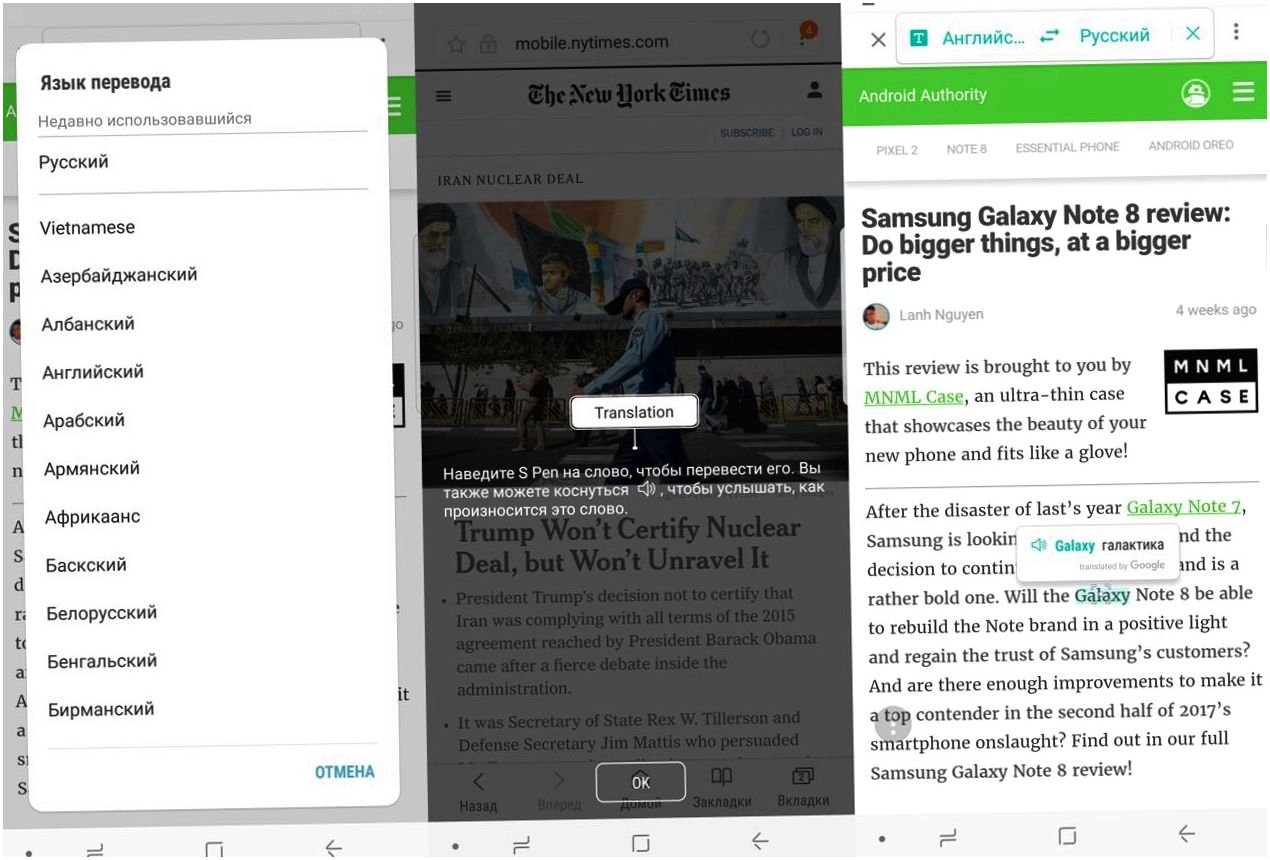The height and width of the screenshot is (860, 1270).
Task: Tap back arrow in right phone navbar
Action: click(1186, 833)
